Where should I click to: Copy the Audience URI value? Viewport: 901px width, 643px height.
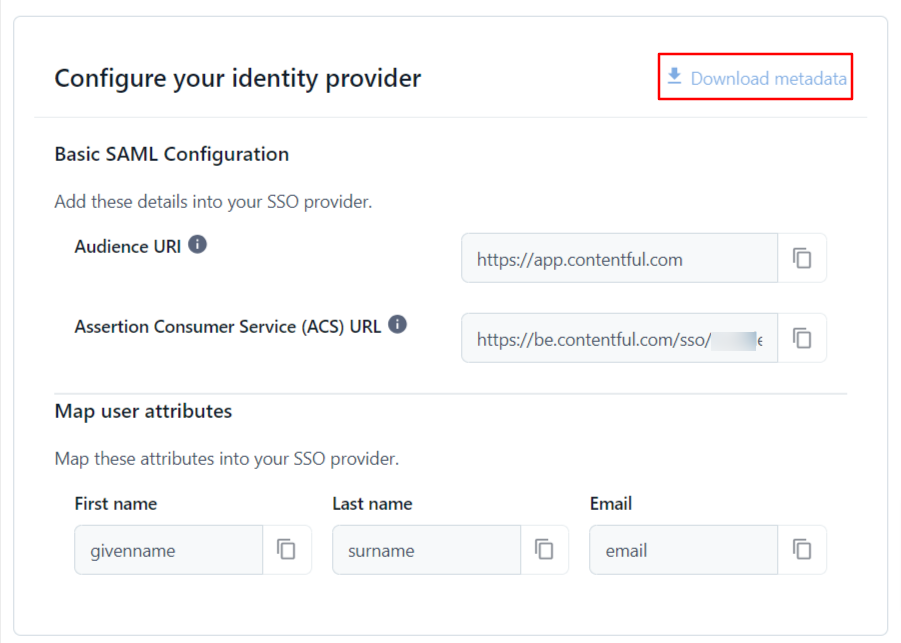coord(802,259)
